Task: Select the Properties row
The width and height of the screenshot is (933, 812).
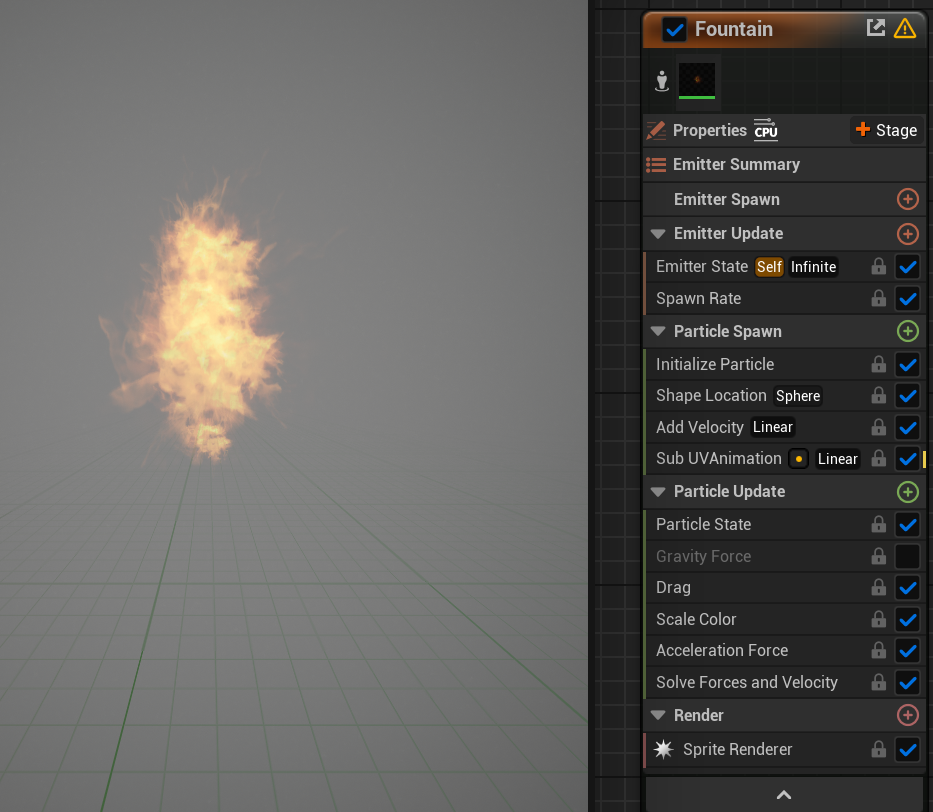Action: click(710, 130)
